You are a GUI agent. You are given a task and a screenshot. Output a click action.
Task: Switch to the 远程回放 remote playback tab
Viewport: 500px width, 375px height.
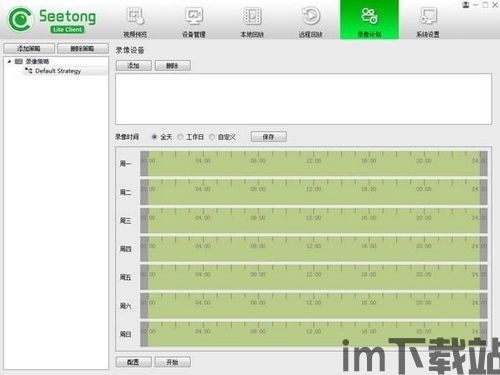311,21
